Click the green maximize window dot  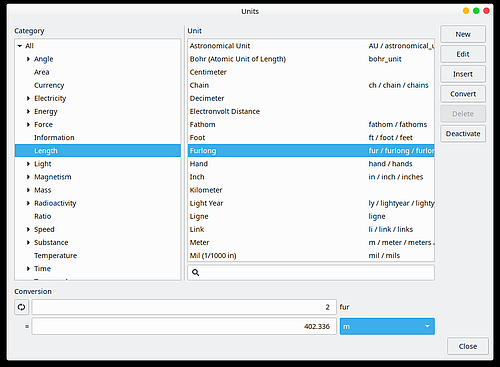click(x=476, y=11)
